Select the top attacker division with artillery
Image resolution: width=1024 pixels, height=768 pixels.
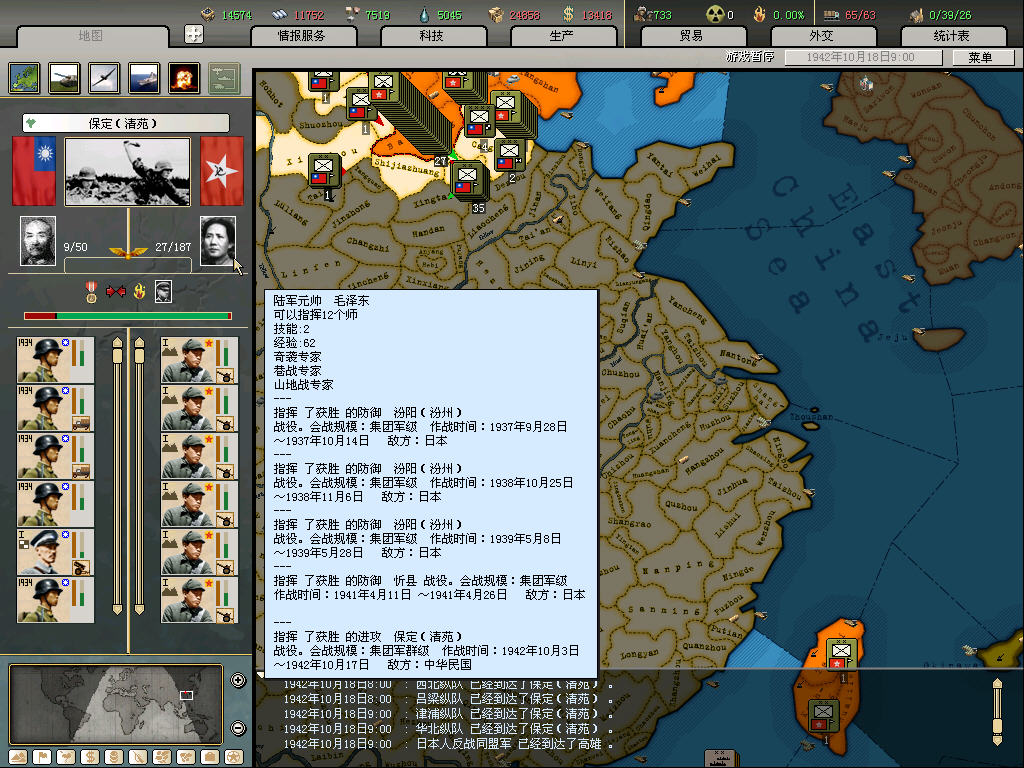click(x=200, y=360)
